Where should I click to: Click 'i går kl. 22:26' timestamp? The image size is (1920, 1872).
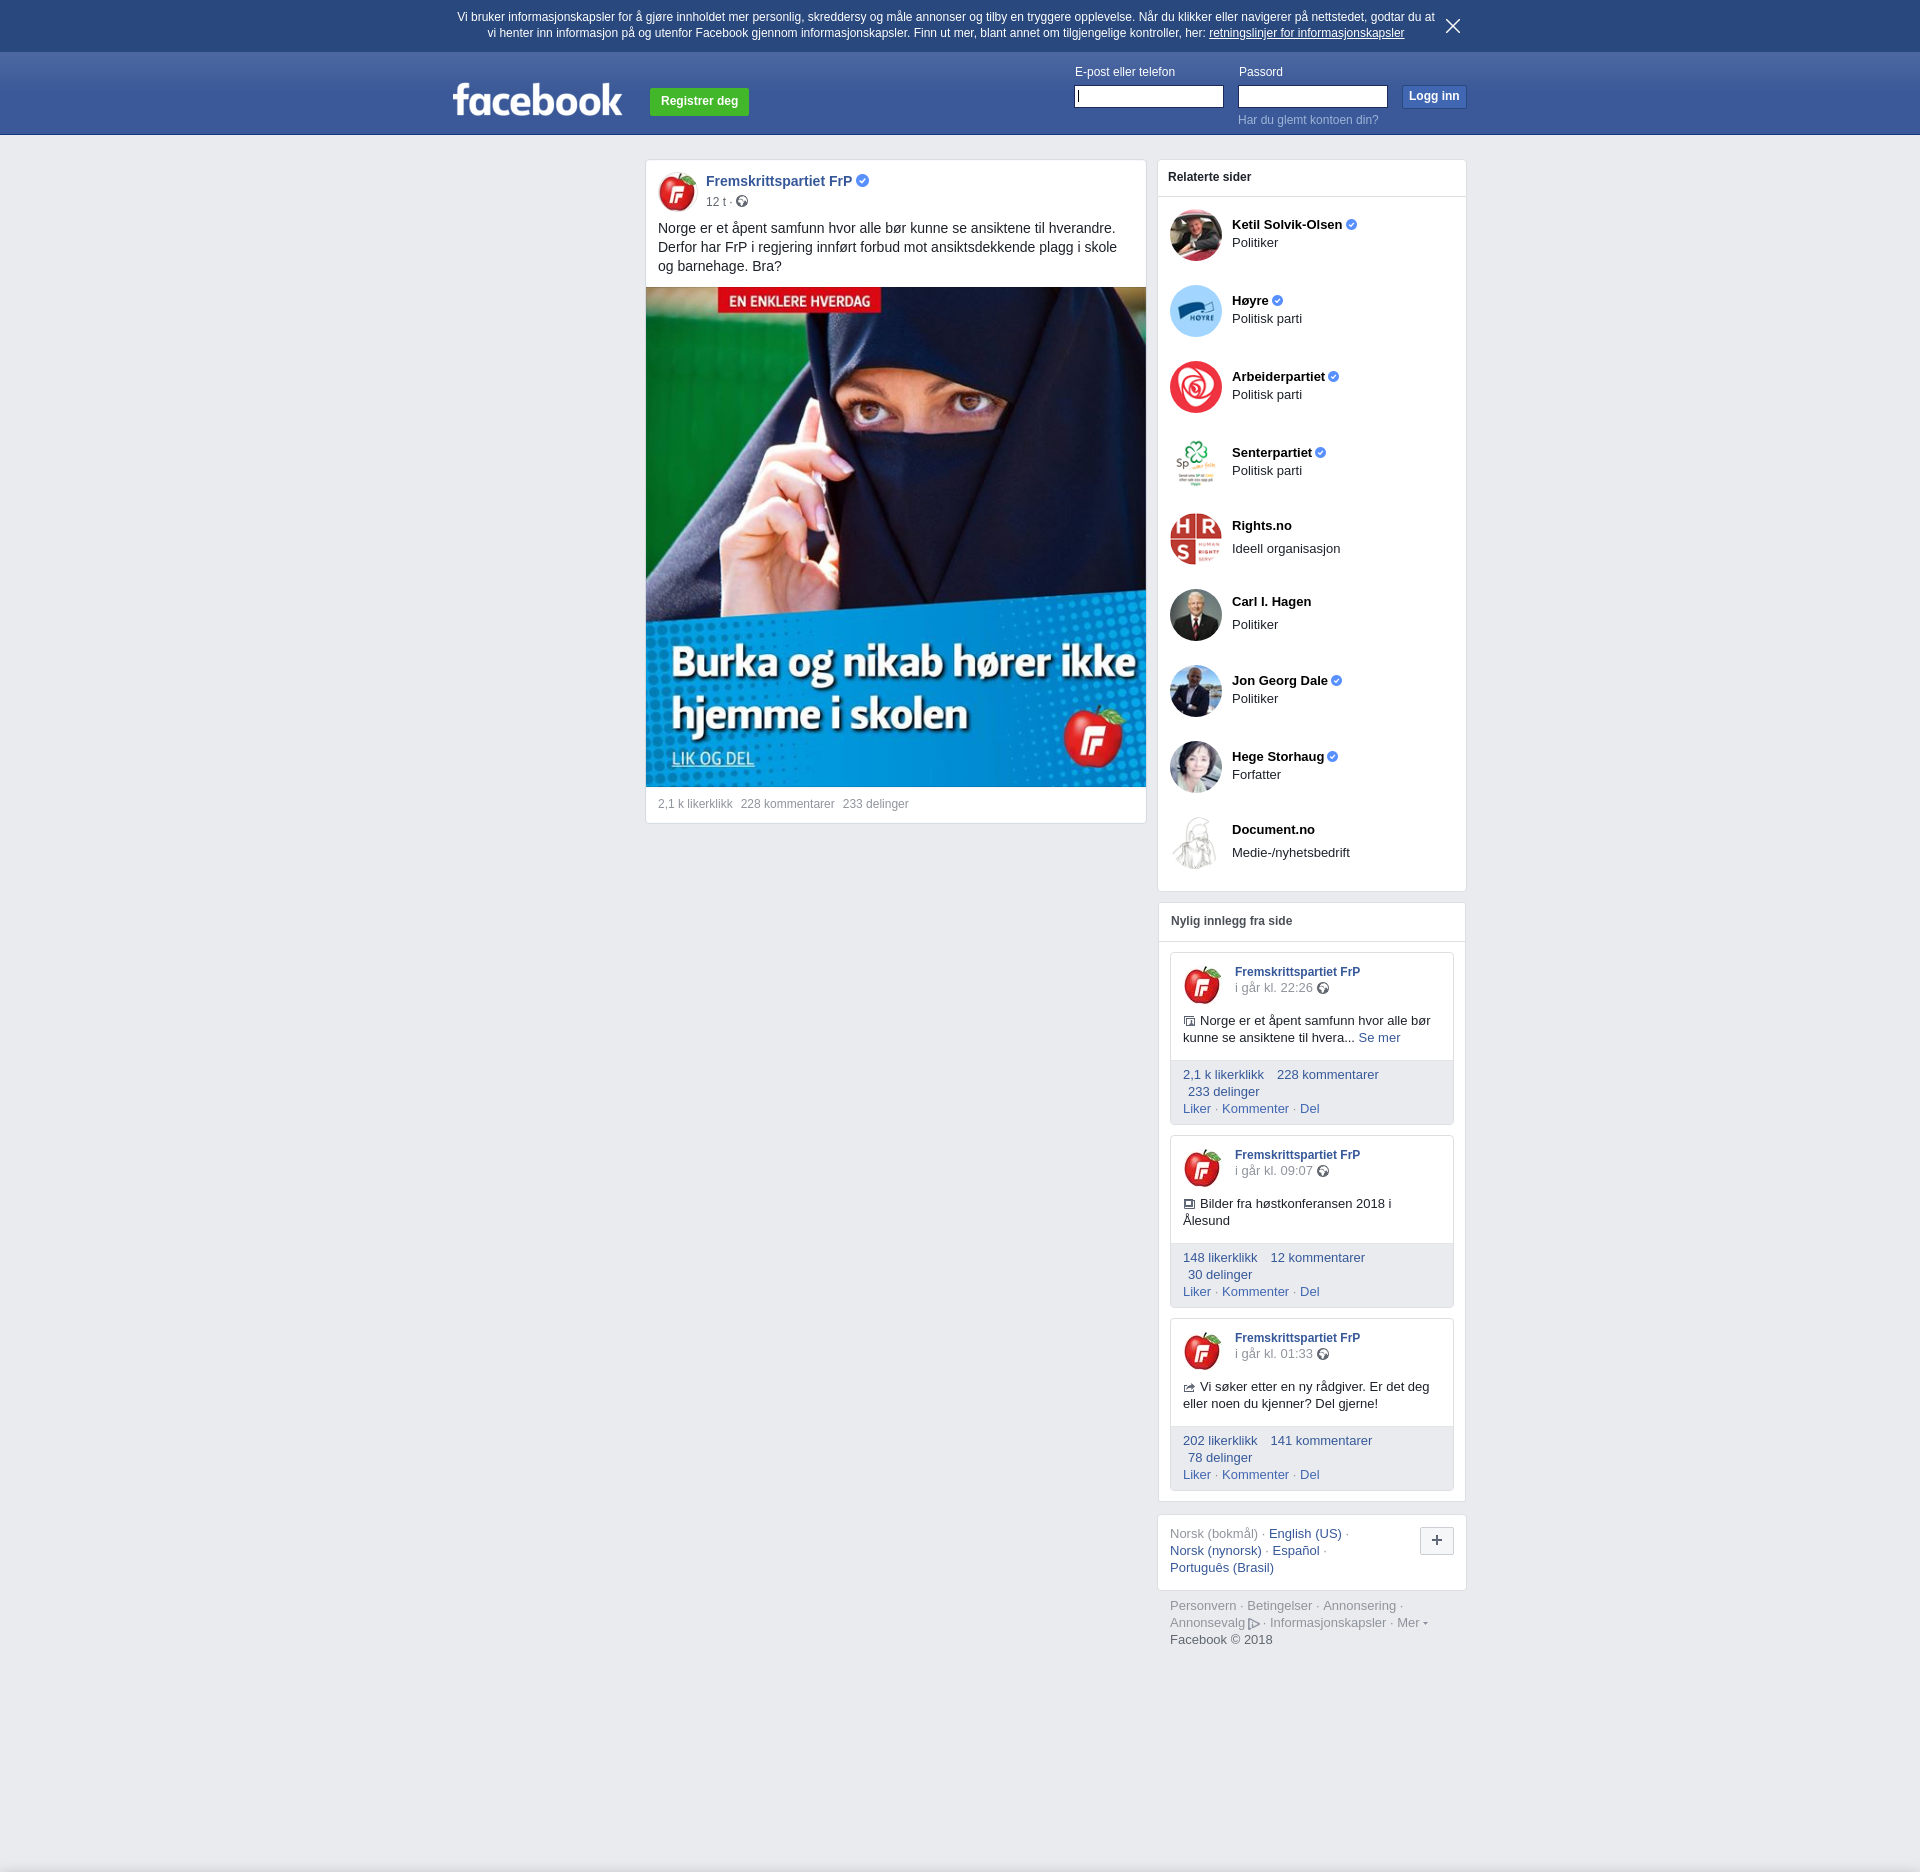point(1274,988)
